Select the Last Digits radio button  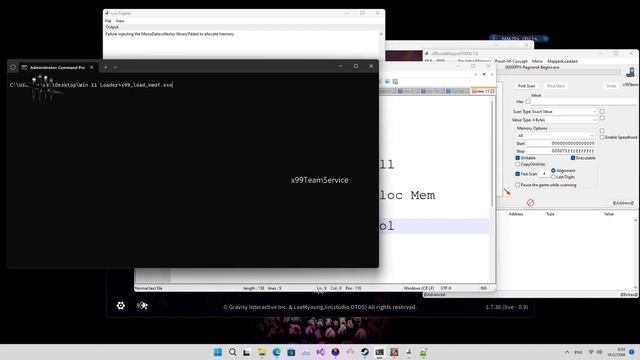point(553,177)
